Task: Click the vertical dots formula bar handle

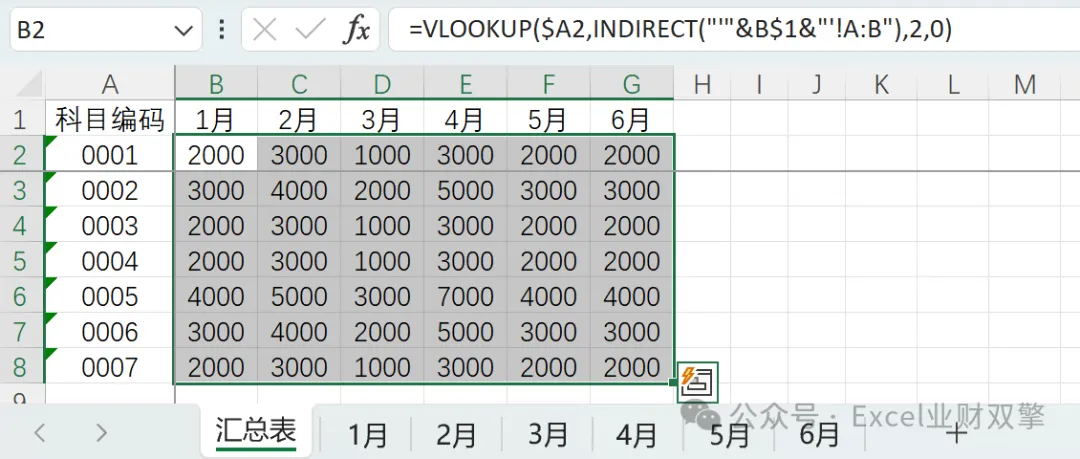Action: coord(221,30)
